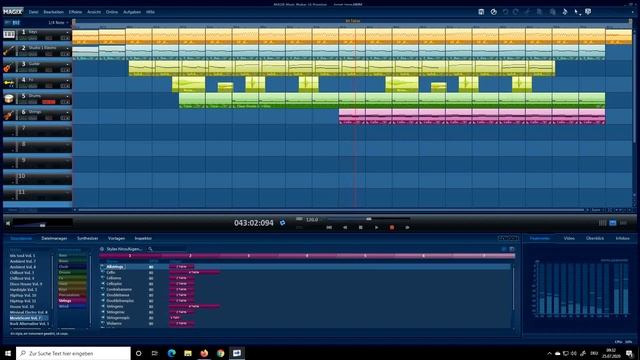The width and height of the screenshot is (640, 360).
Task: Click the Catooh button
Action: point(508,238)
